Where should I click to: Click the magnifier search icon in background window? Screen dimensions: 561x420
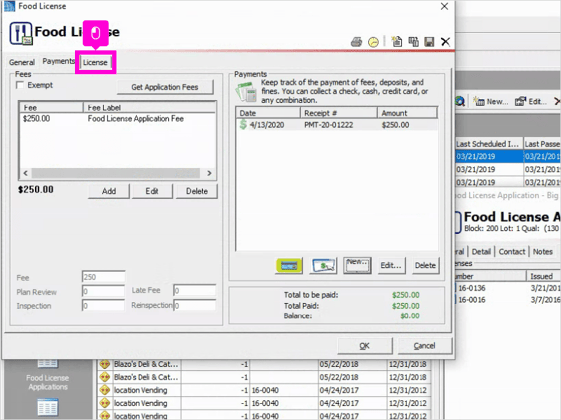pos(459,102)
